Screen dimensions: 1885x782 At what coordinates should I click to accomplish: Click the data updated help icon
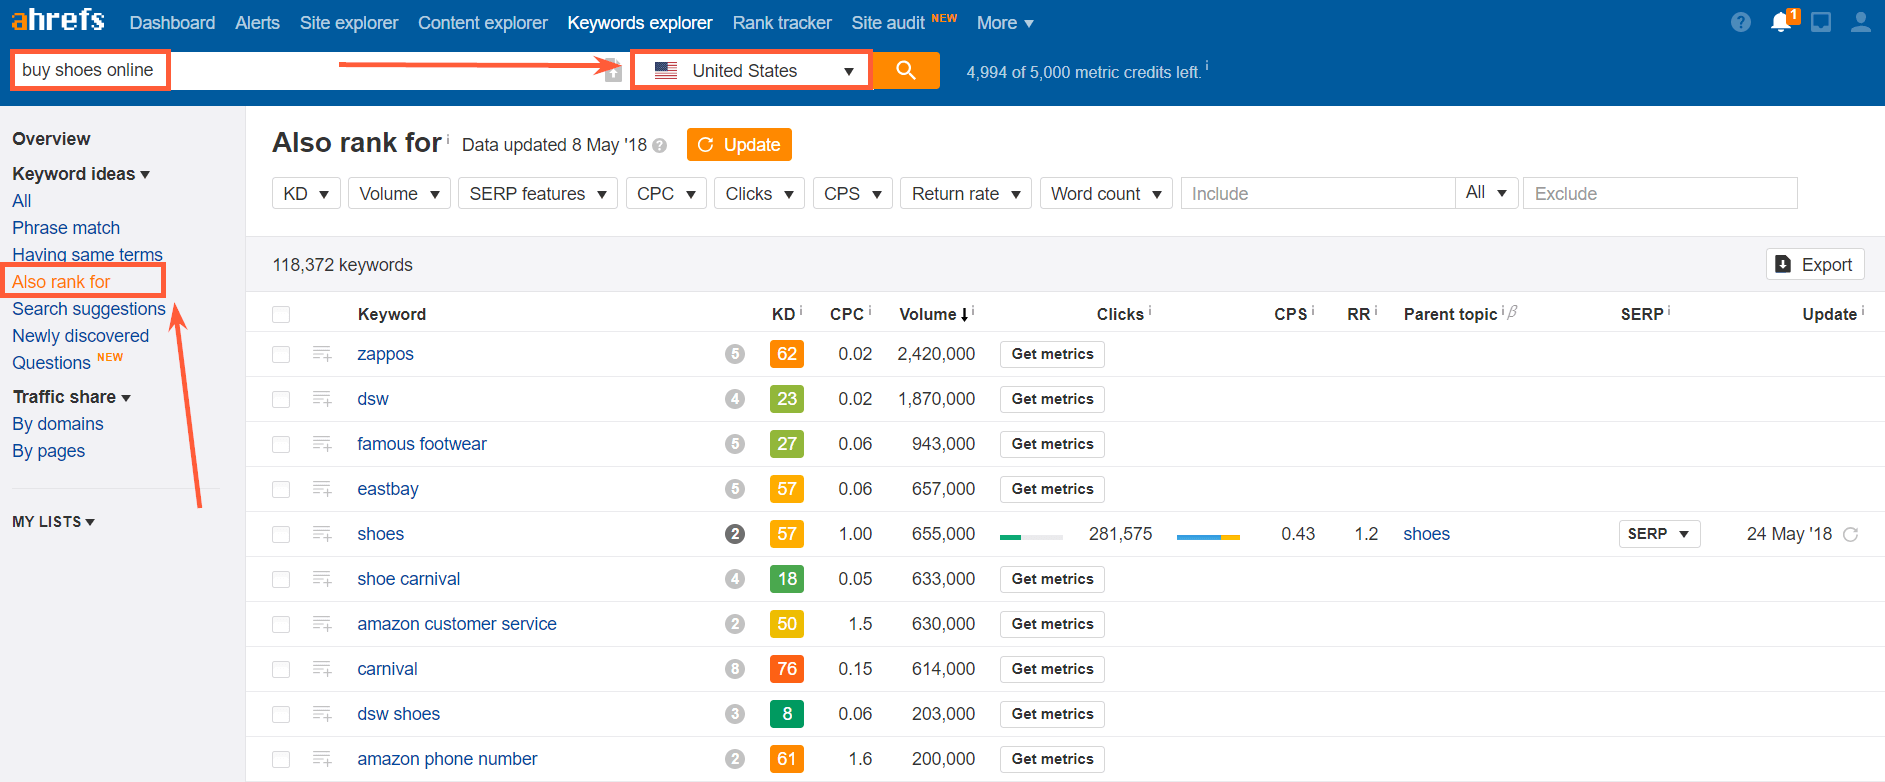coord(660,146)
